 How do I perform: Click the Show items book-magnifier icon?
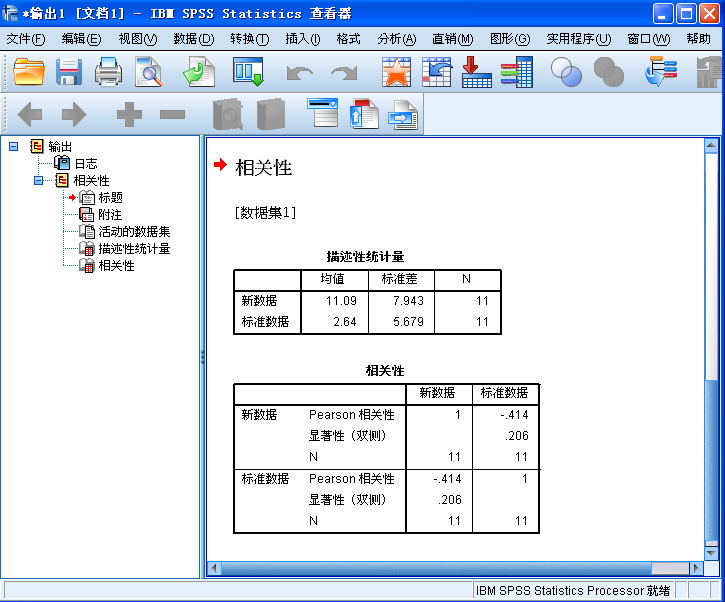coord(228,114)
